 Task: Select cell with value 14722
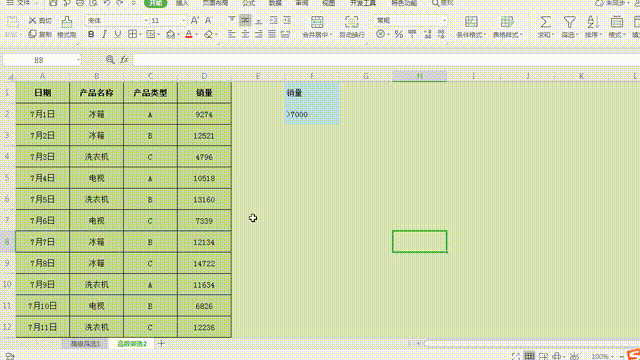click(204, 263)
